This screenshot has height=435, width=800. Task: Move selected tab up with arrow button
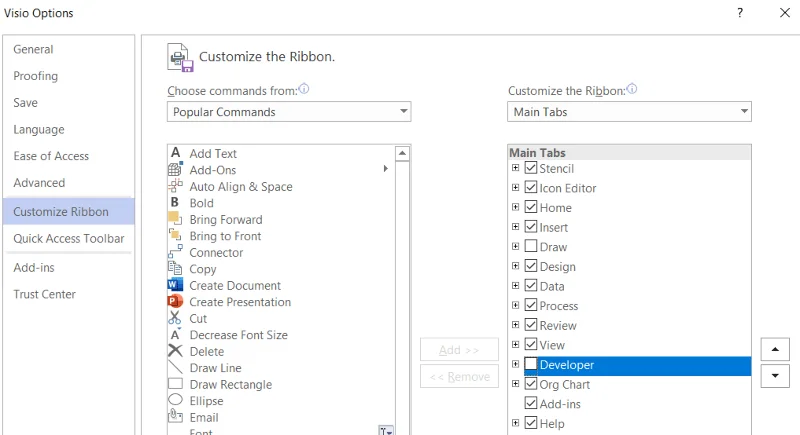775,349
